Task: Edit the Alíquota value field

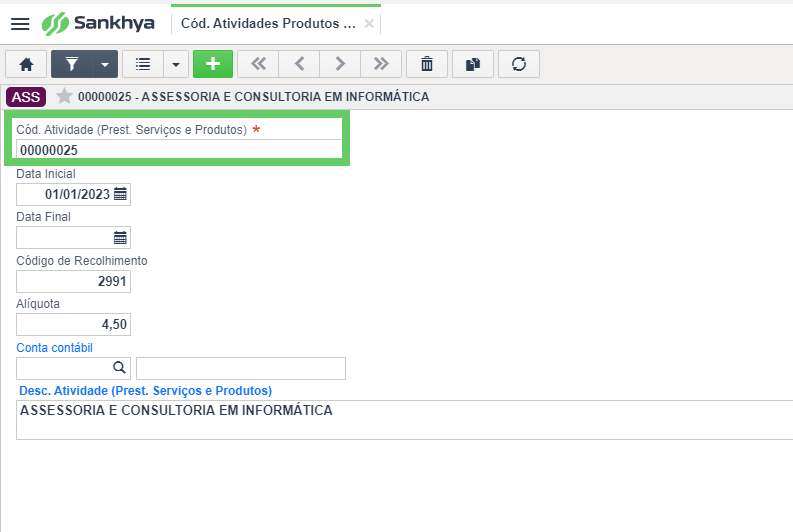Action: [x=73, y=324]
